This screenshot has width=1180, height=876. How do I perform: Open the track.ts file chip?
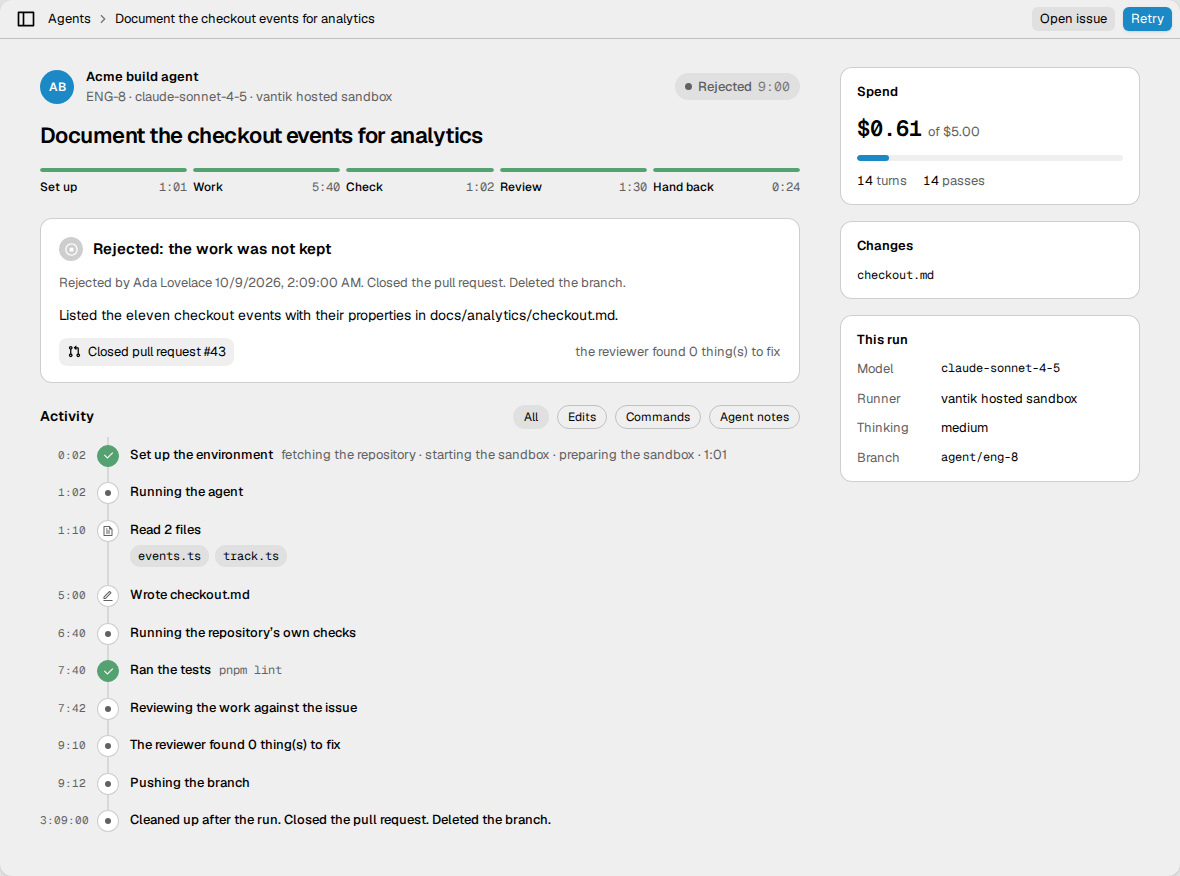[251, 556]
